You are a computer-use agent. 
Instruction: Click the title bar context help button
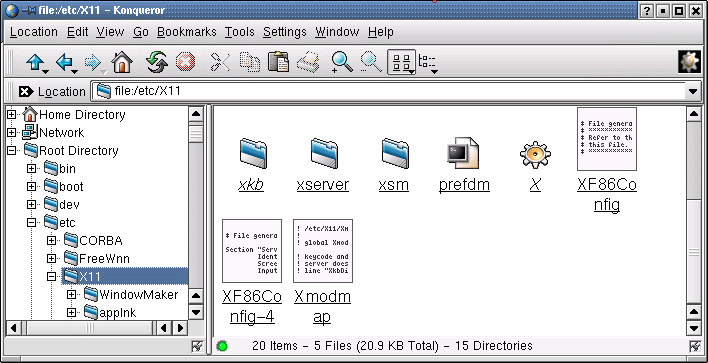(647, 11)
